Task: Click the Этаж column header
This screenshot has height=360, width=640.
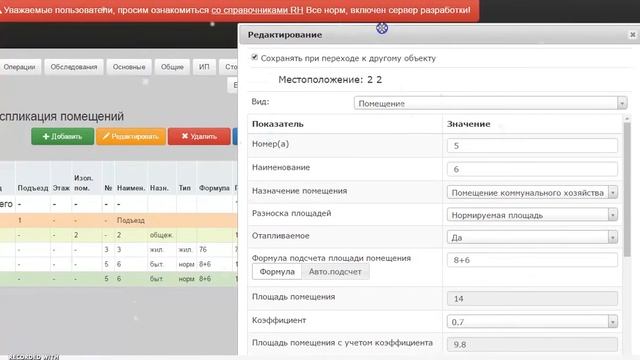Action: tap(61, 188)
